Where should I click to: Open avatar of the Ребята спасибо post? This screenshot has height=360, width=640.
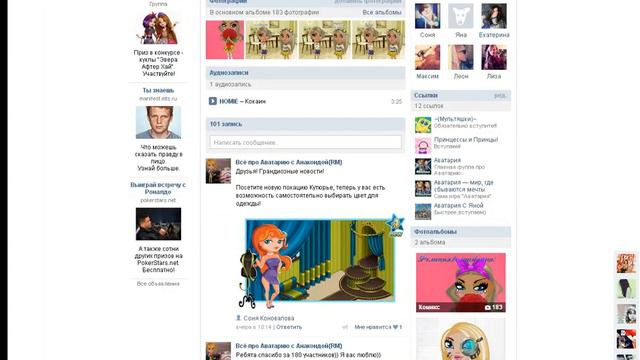[218, 351]
